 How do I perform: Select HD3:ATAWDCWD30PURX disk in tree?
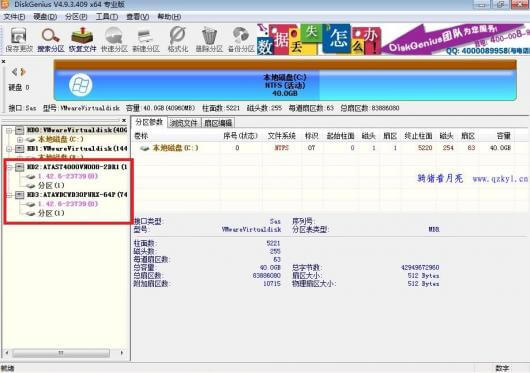point(77,195)
